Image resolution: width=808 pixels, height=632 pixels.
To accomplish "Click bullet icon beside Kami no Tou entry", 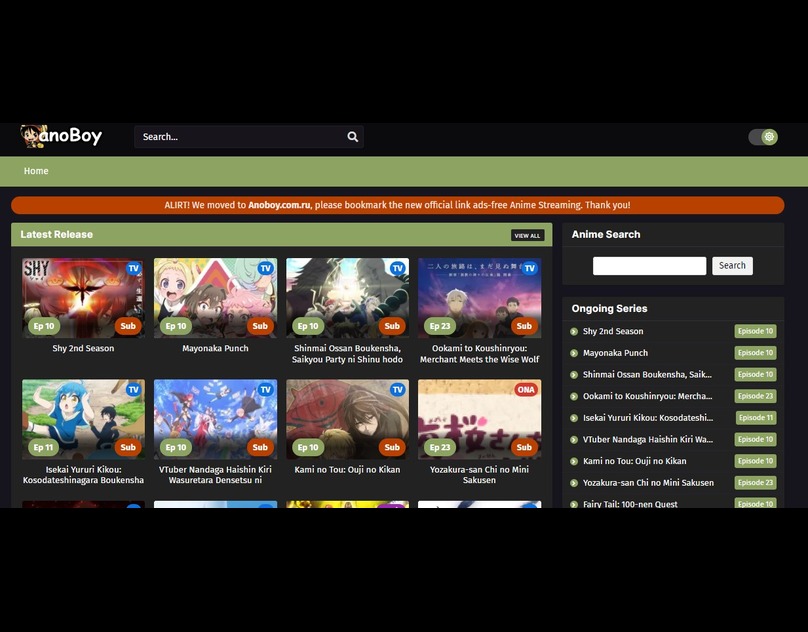I will 574,461.
